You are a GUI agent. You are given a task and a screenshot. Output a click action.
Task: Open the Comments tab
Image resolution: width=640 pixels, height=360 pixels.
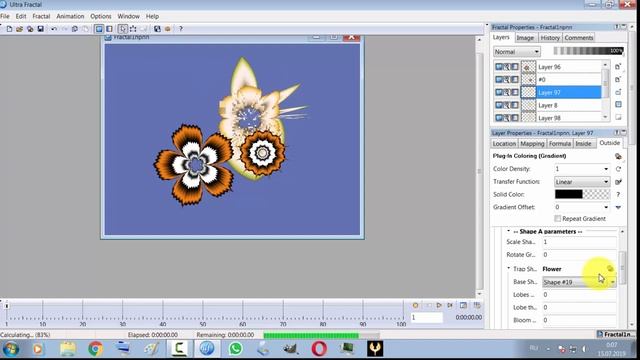[579, 38]
